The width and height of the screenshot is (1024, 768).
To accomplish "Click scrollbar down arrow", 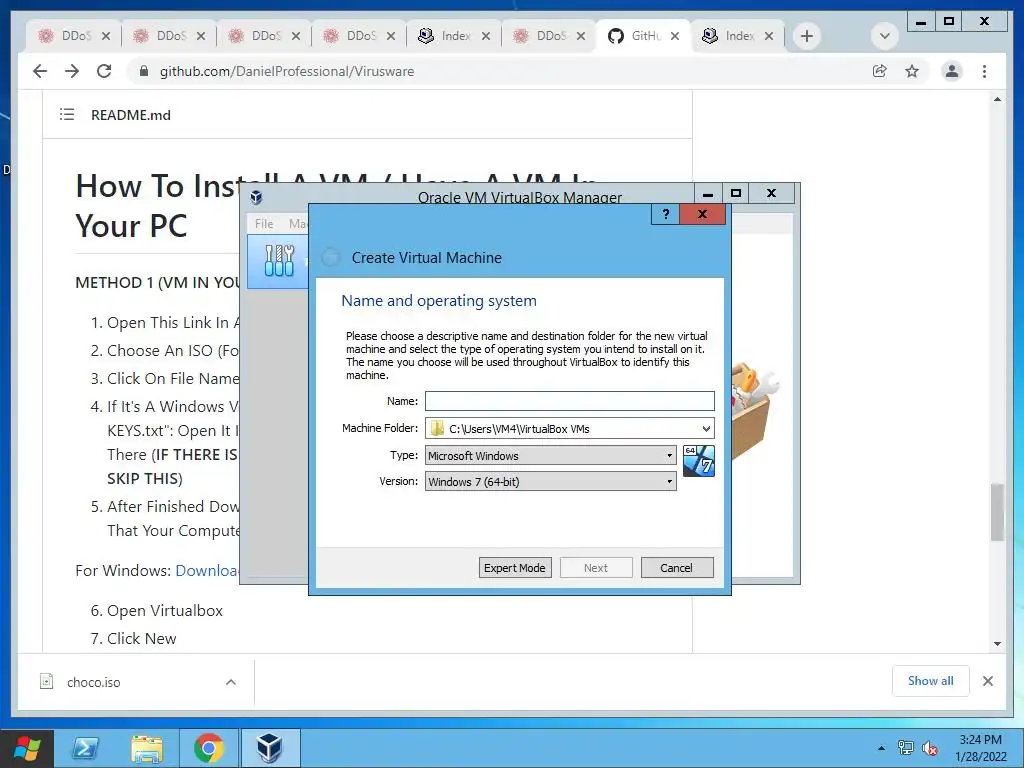I will (997, 643).
